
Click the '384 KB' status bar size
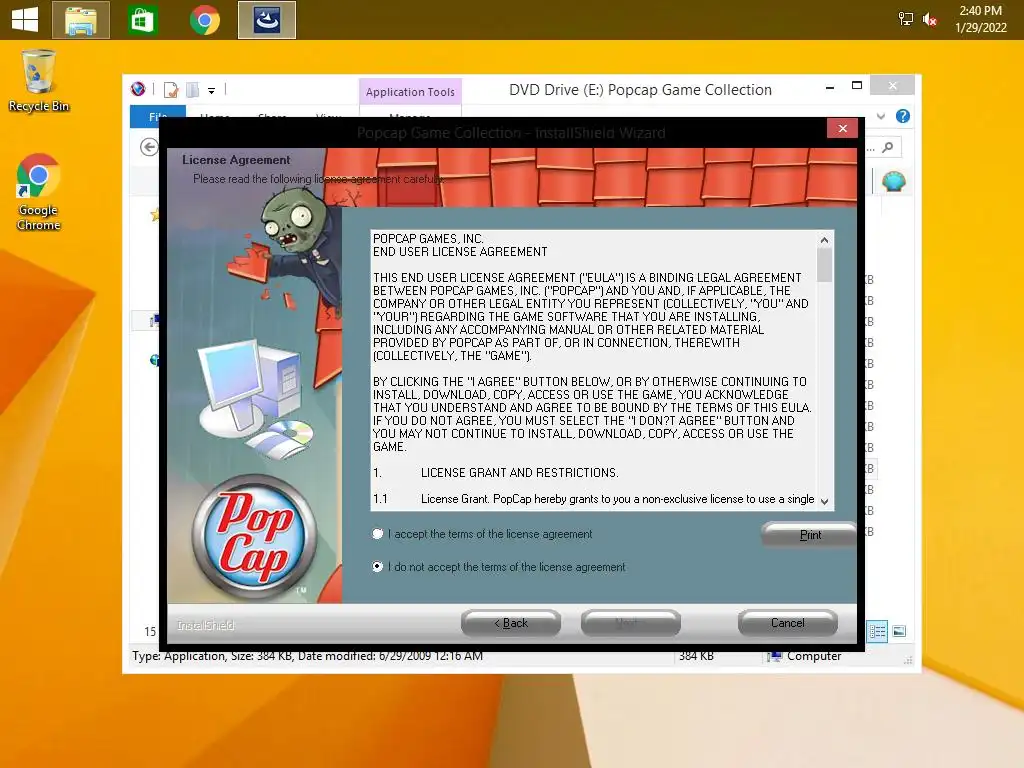[696, 656]
